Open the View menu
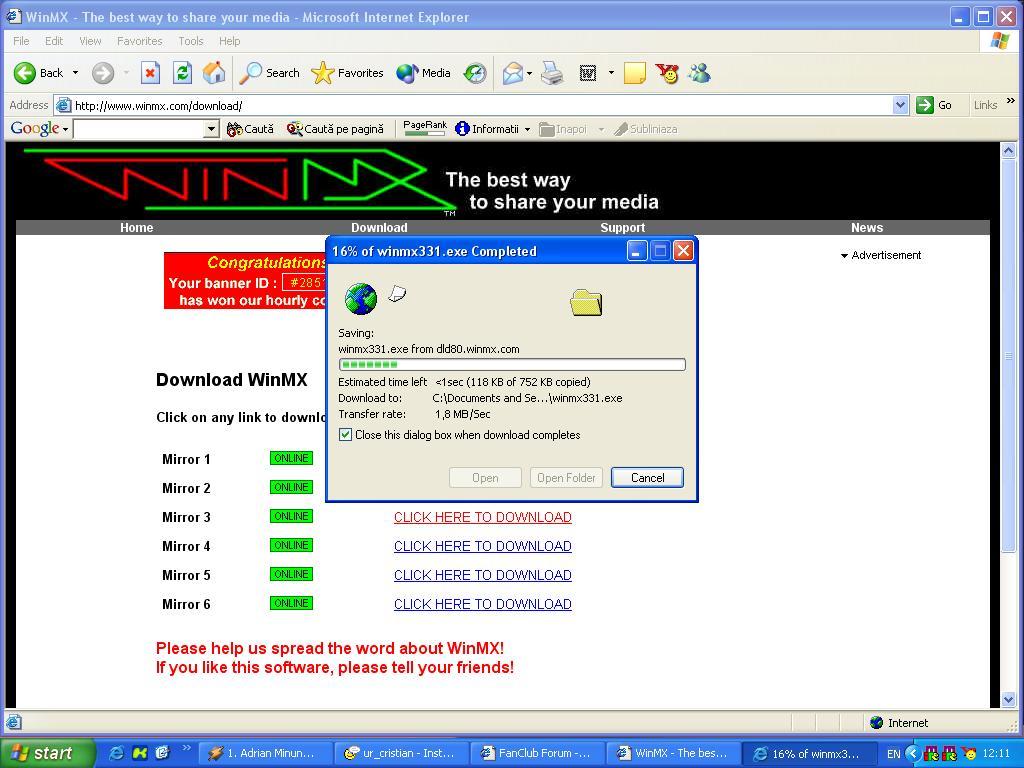Viewport: 1024px width, 768px height. point(90,40)
